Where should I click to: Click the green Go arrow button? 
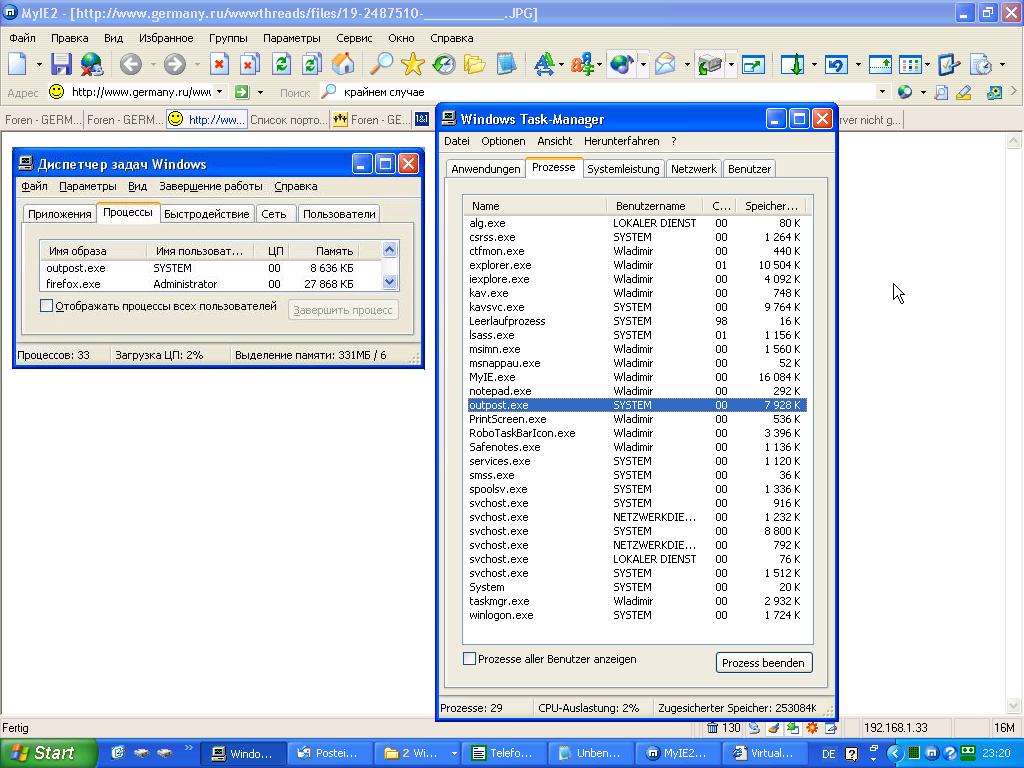(242, 92)
